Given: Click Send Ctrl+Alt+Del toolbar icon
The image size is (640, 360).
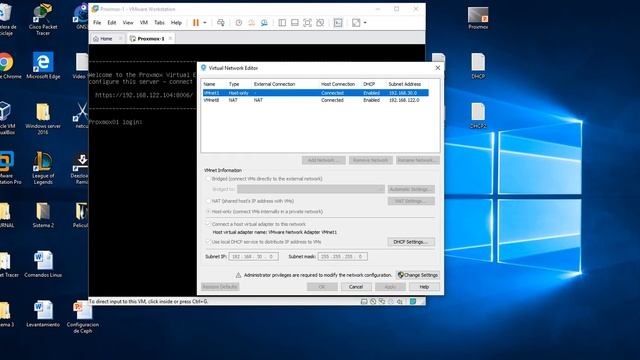Looking at the screenshot, I should coord(221,23).
